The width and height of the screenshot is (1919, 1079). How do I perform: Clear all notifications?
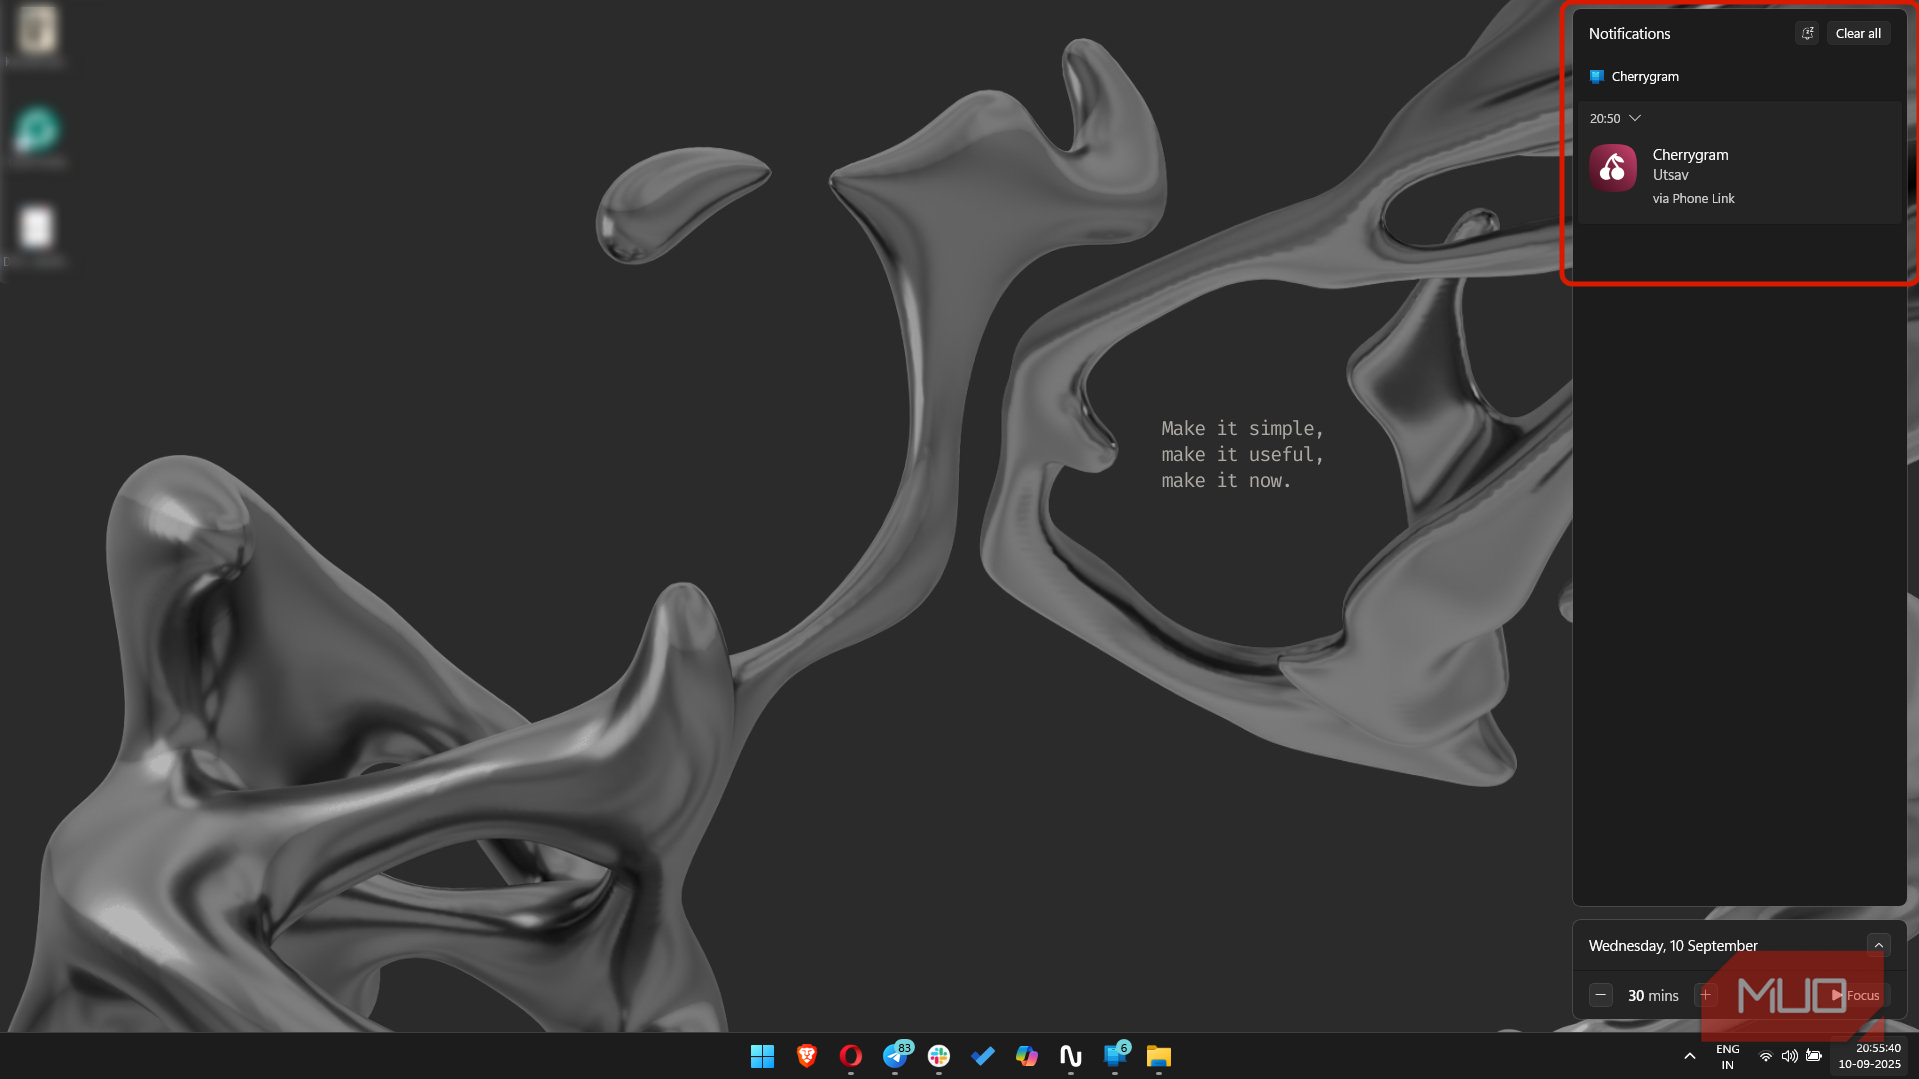[x=1858, y=33]
